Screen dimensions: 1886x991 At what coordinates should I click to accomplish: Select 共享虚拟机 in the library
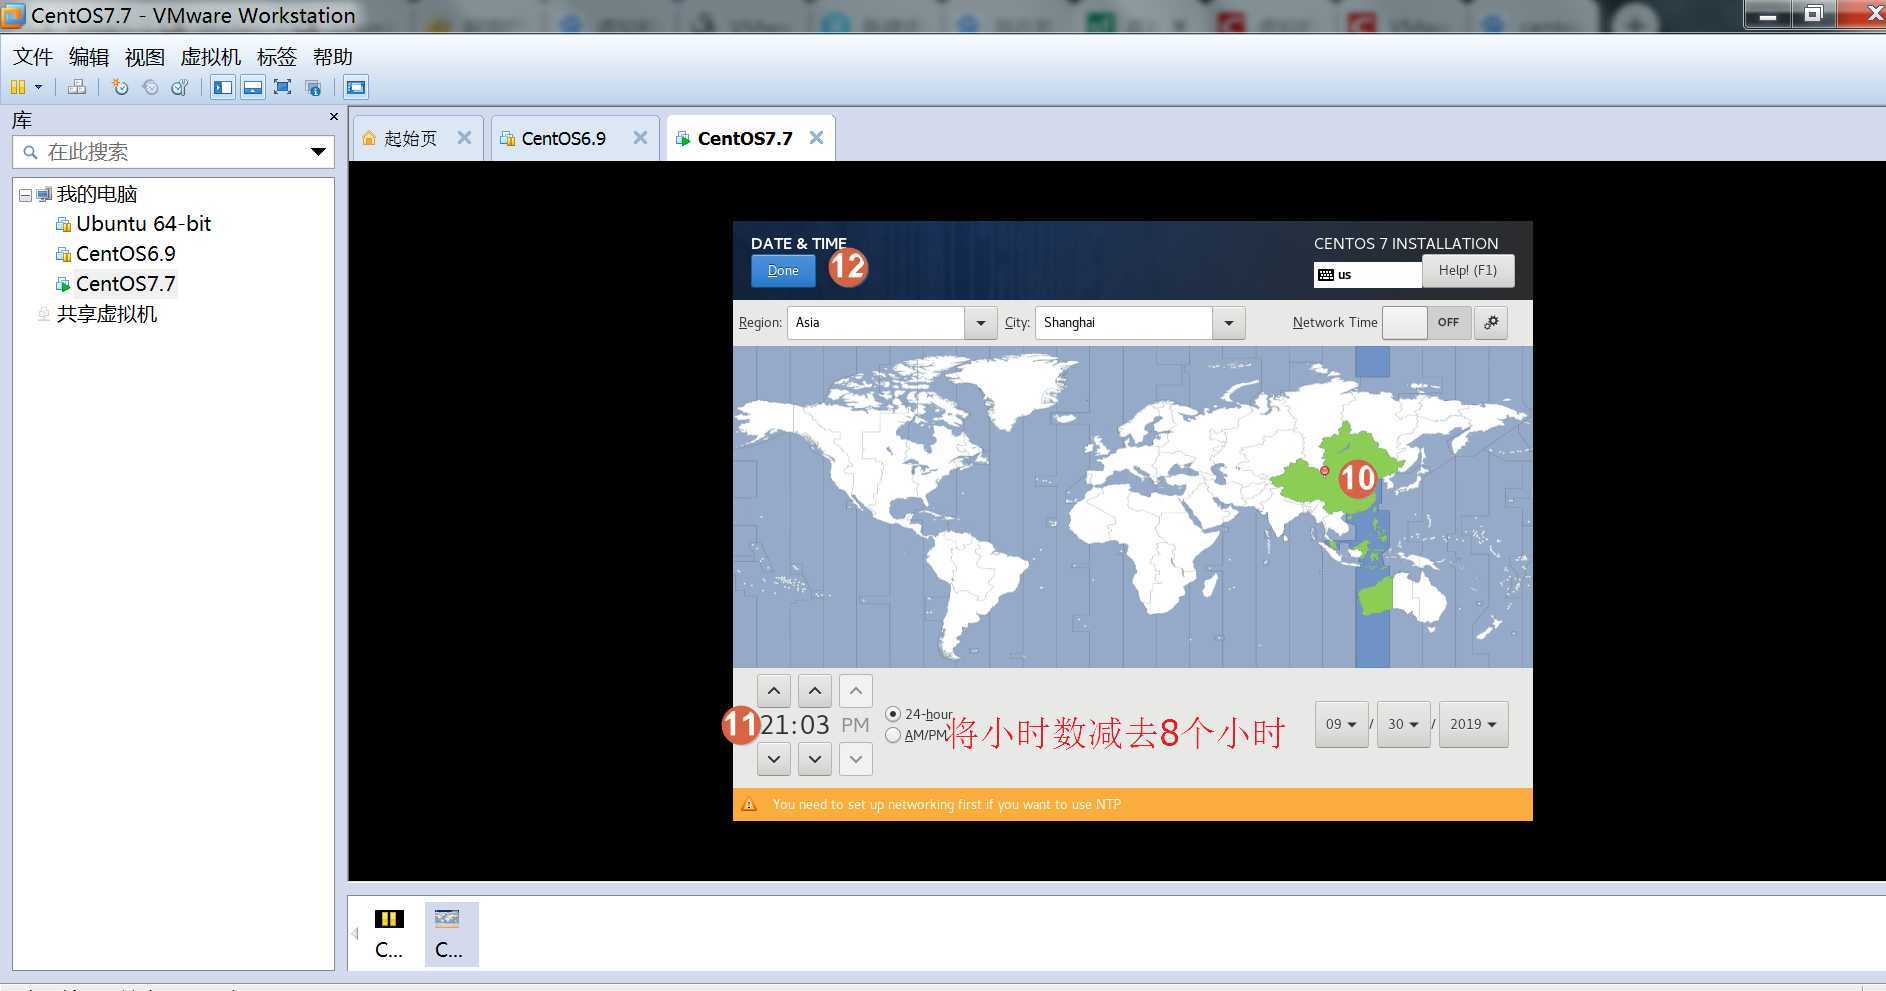click(107, 314)
